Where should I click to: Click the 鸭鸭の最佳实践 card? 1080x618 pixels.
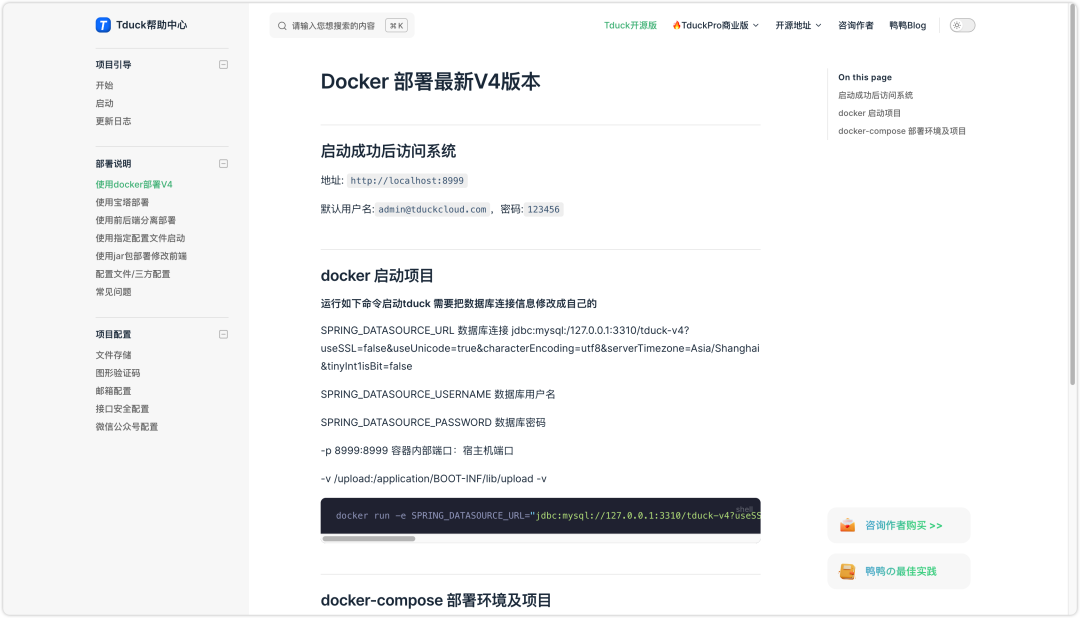click(x=899, y=572)
